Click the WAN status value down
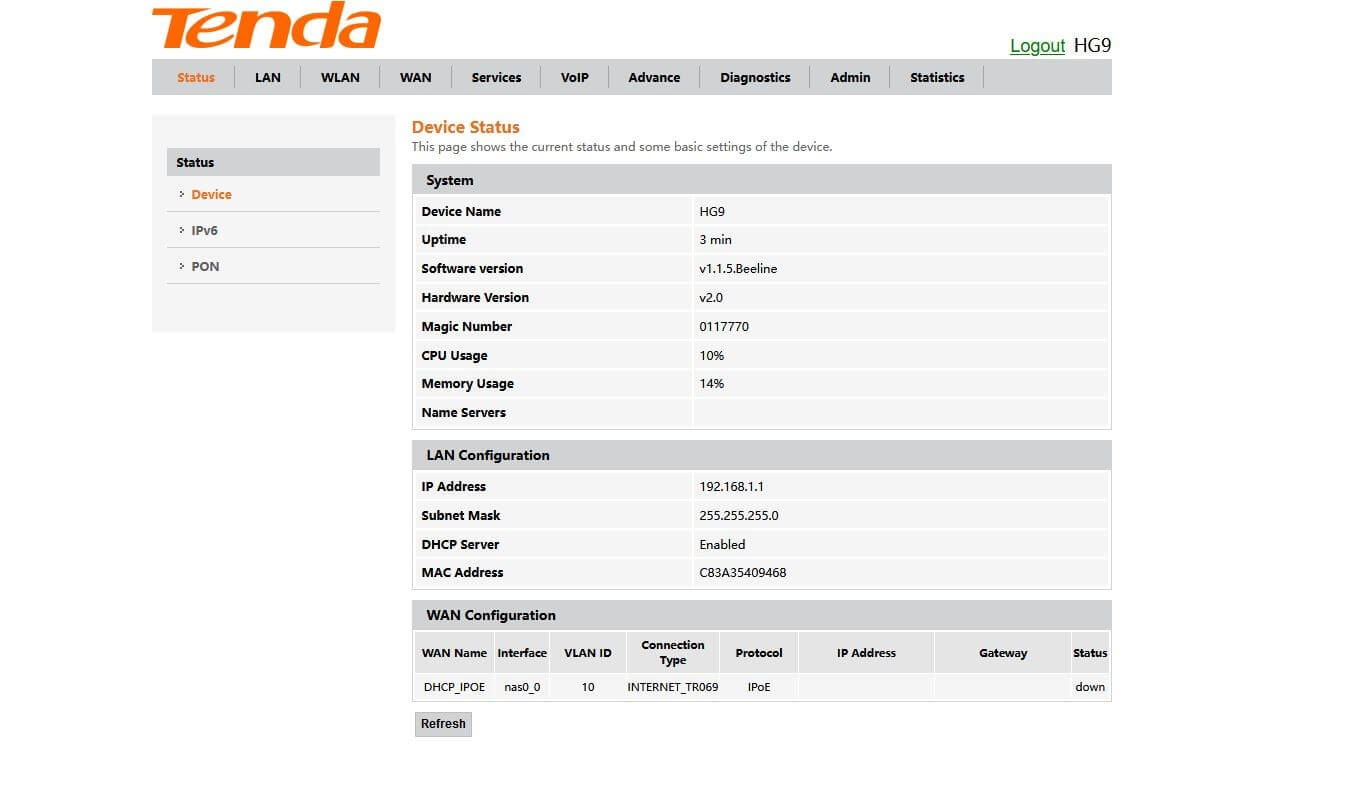 [1090, 687]
